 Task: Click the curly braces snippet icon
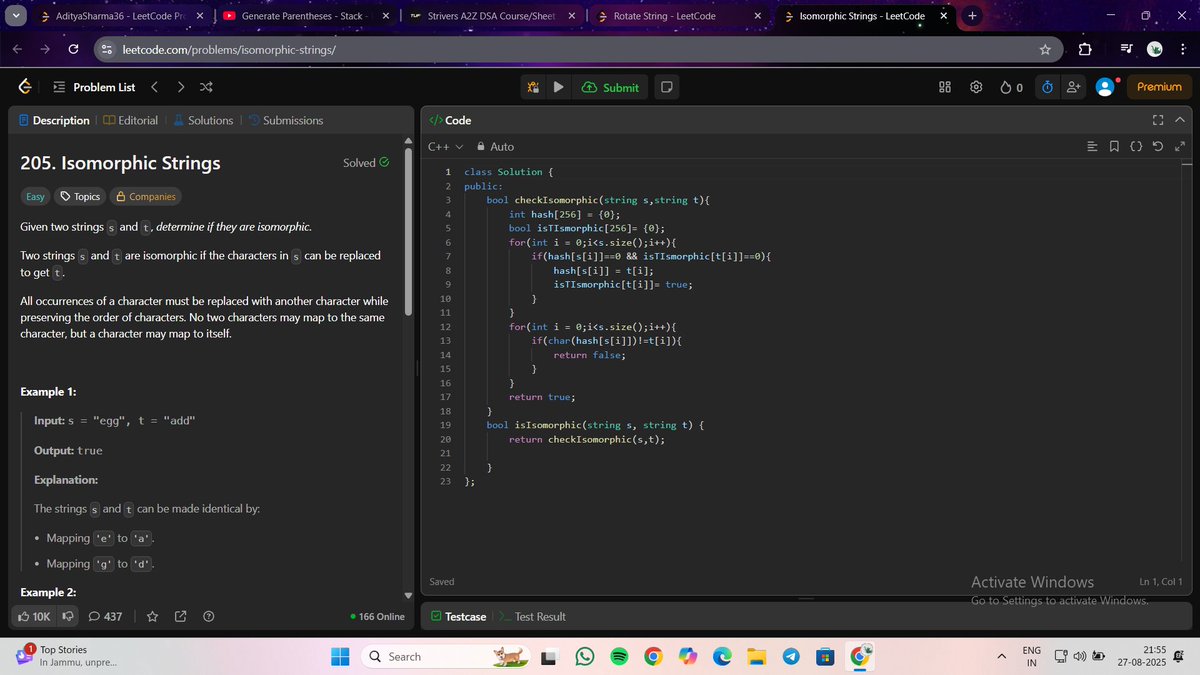[1136, 147]
